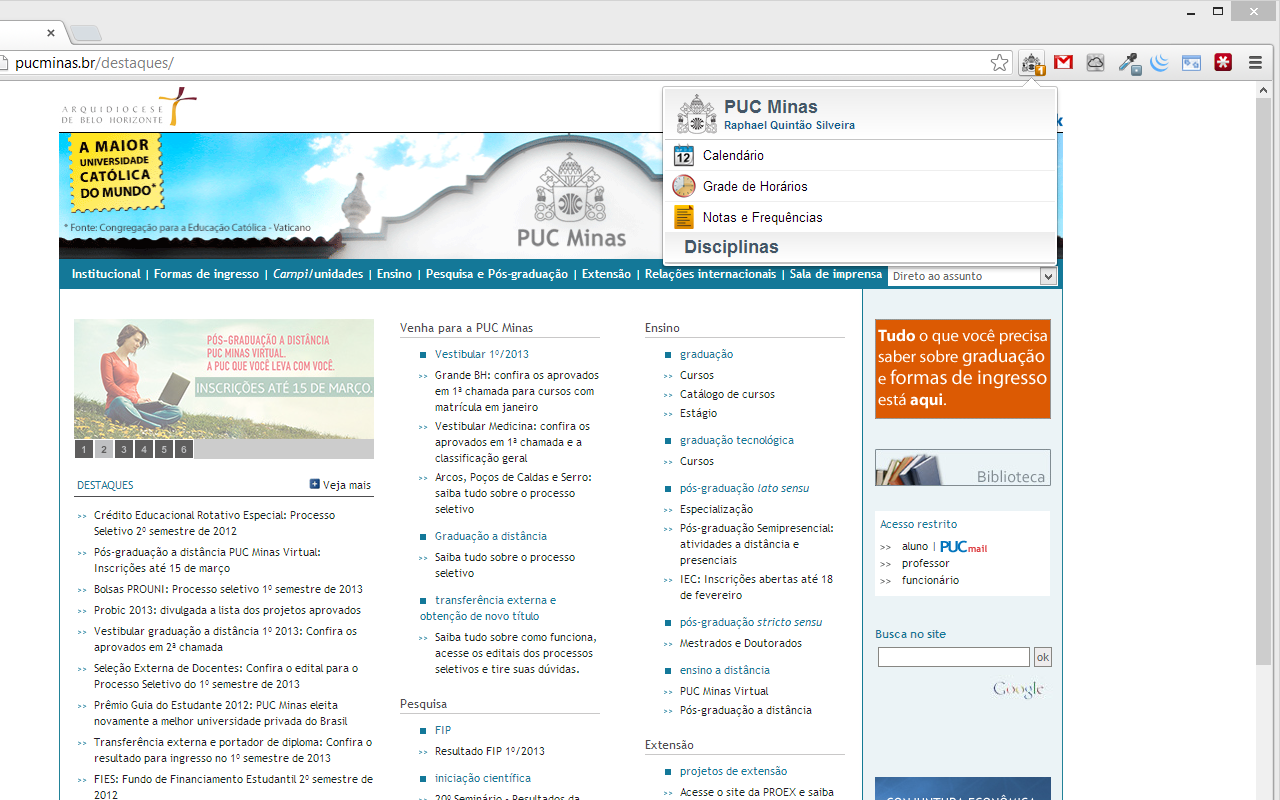This screenshot has height=800, width=1280.
Task: Click the PUC Minas extension toolbar icon
Action: point(1032,63)
